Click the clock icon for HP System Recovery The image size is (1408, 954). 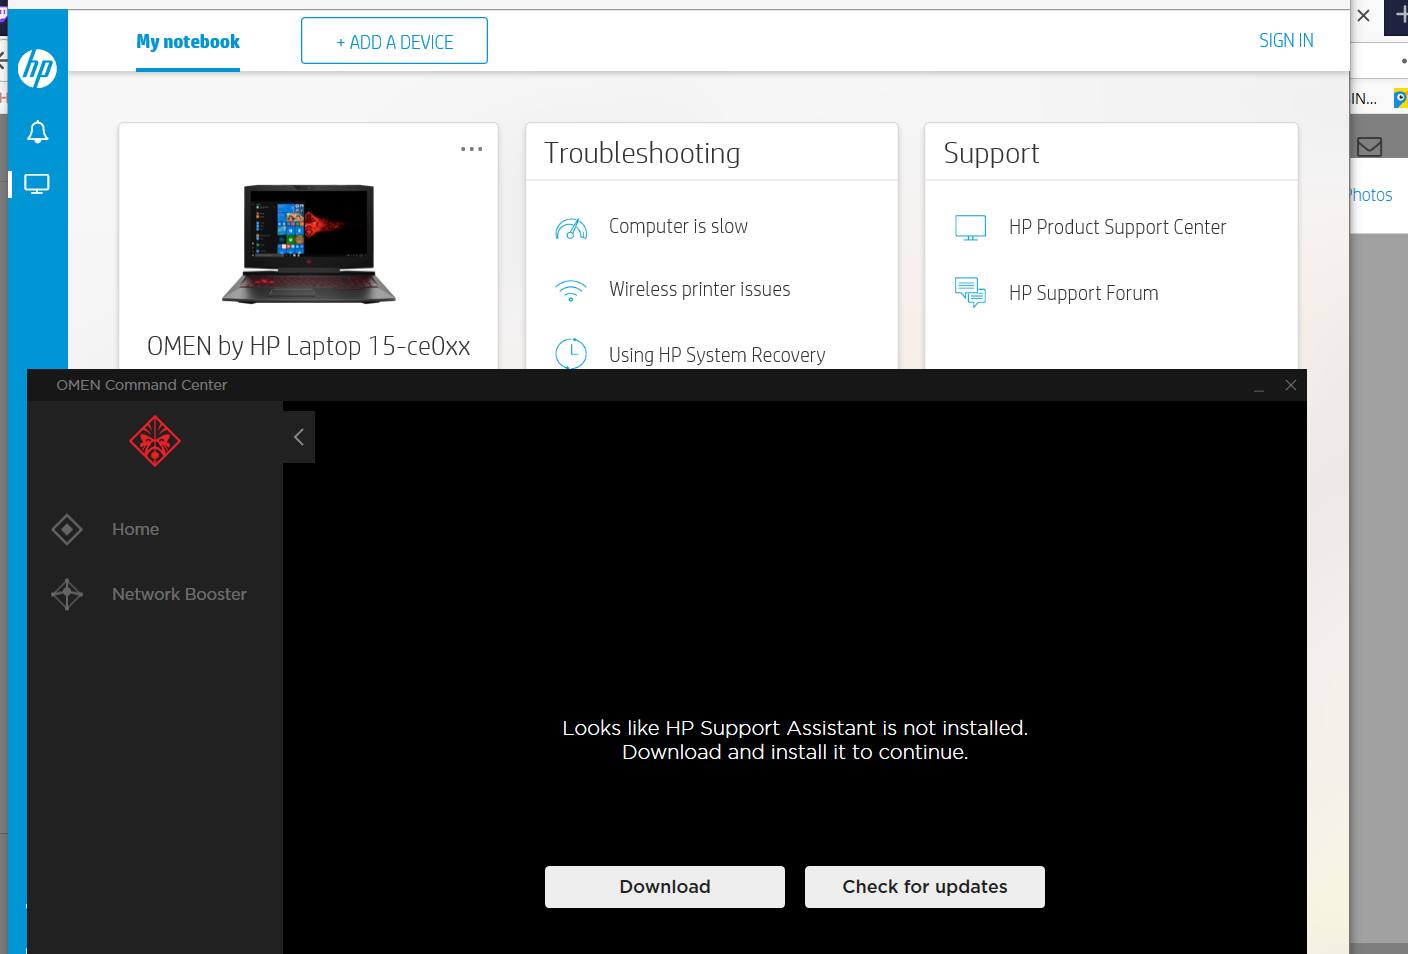pyautogui.click(x=571, y=354)
